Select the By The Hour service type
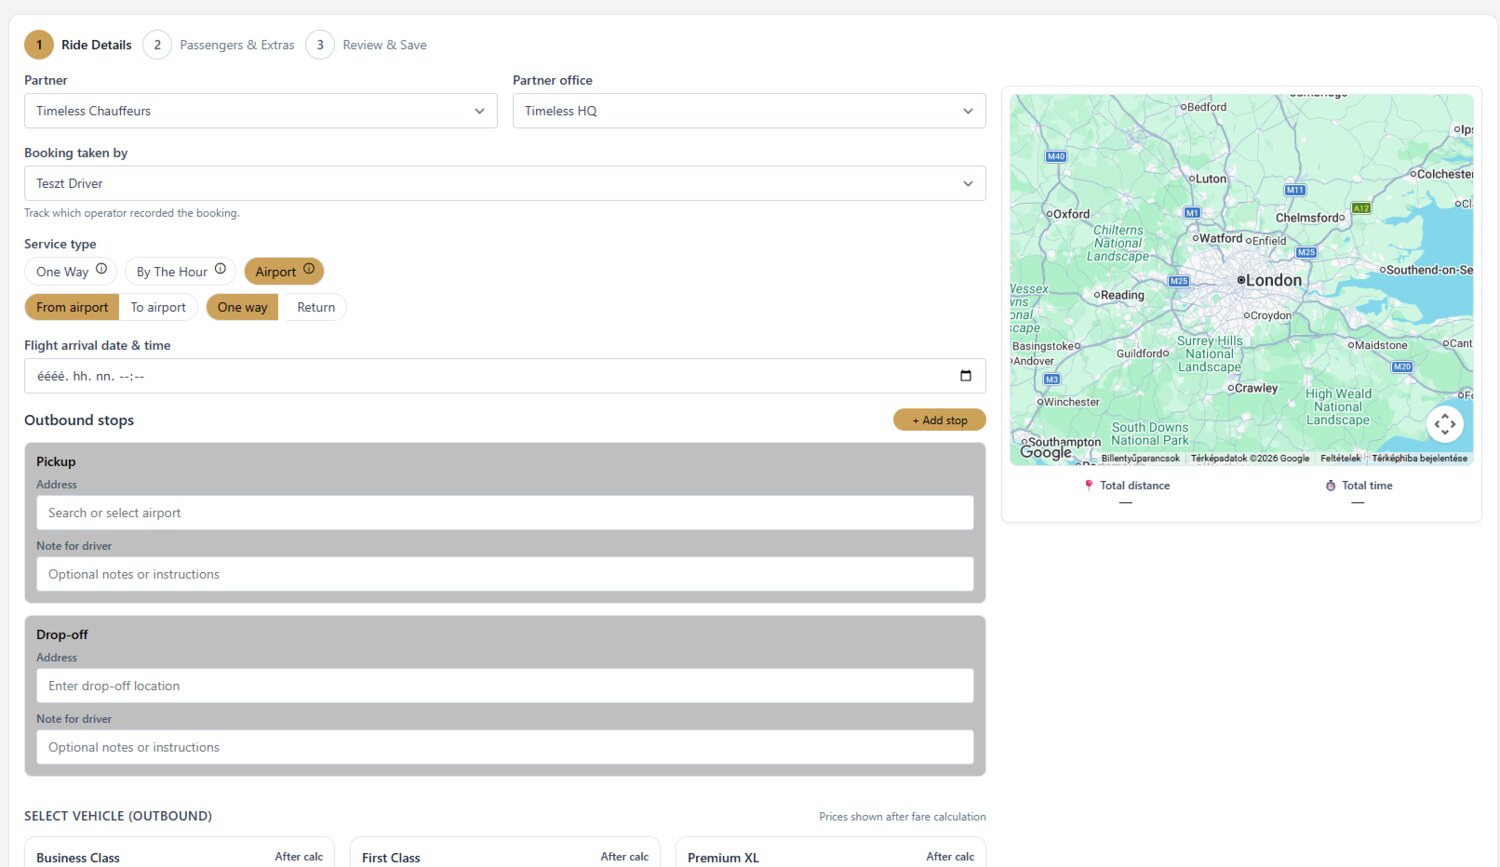Screen dimensions: 1500x867 coord(180,271)
